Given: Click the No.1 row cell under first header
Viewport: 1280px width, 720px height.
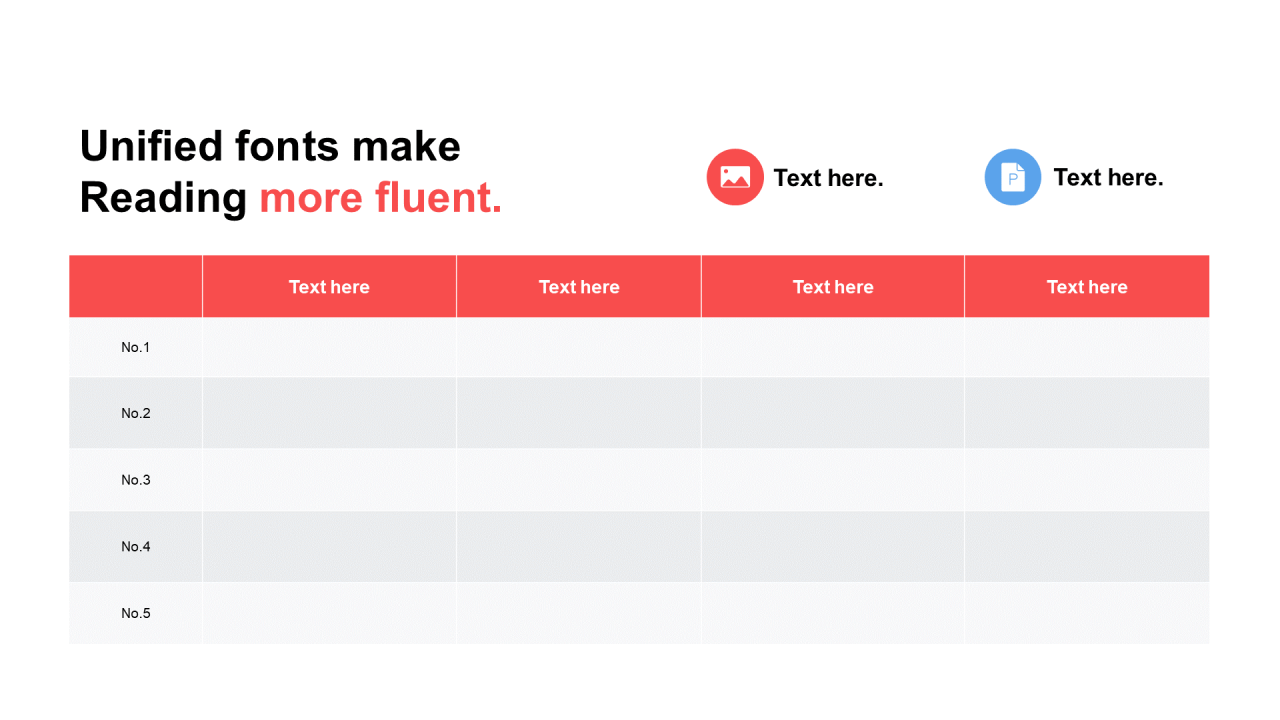Looking at the screenshot, I should [329, 347].
